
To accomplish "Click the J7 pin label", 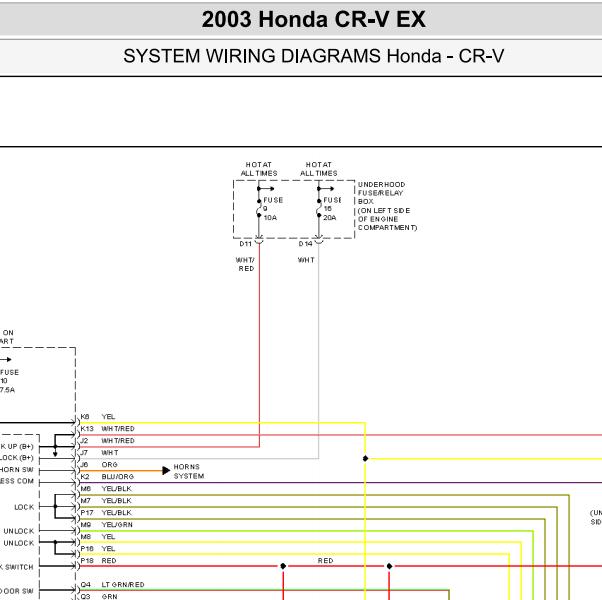I will [84, 453].
